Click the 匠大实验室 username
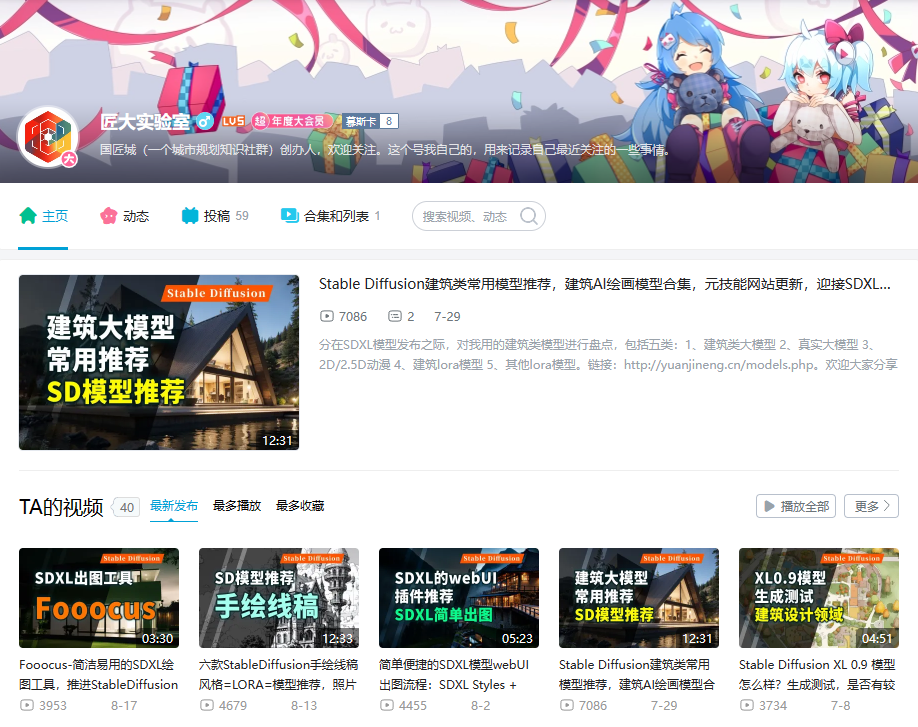918x727 pixels. (145, 121)
